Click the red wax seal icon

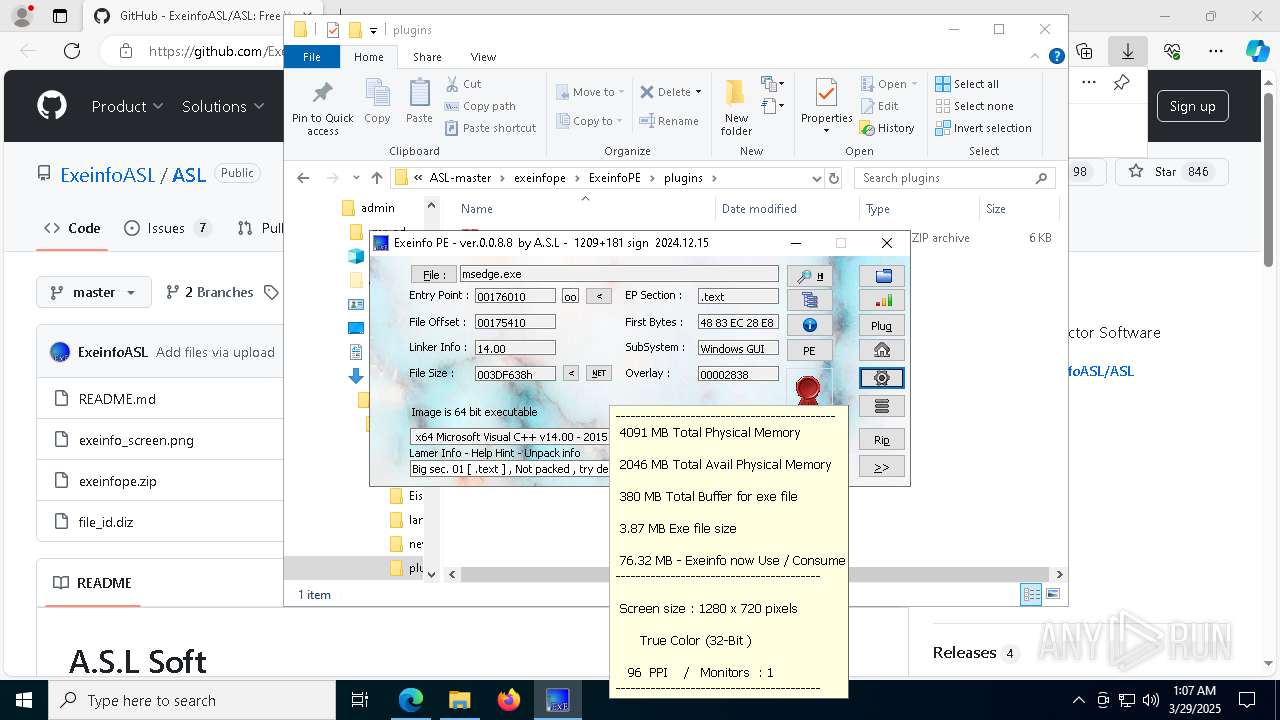(x=808, y=388)
